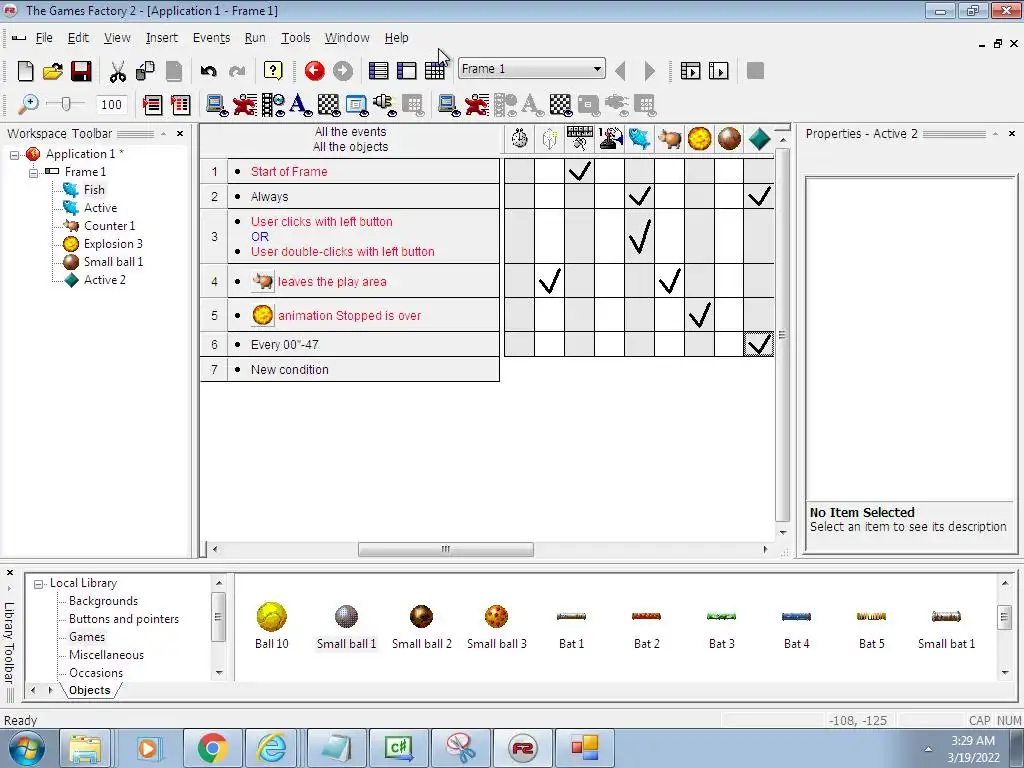Viewport: 1024px width, 768px height.
Task: Click the New condition row
Action: coord(350,370)
